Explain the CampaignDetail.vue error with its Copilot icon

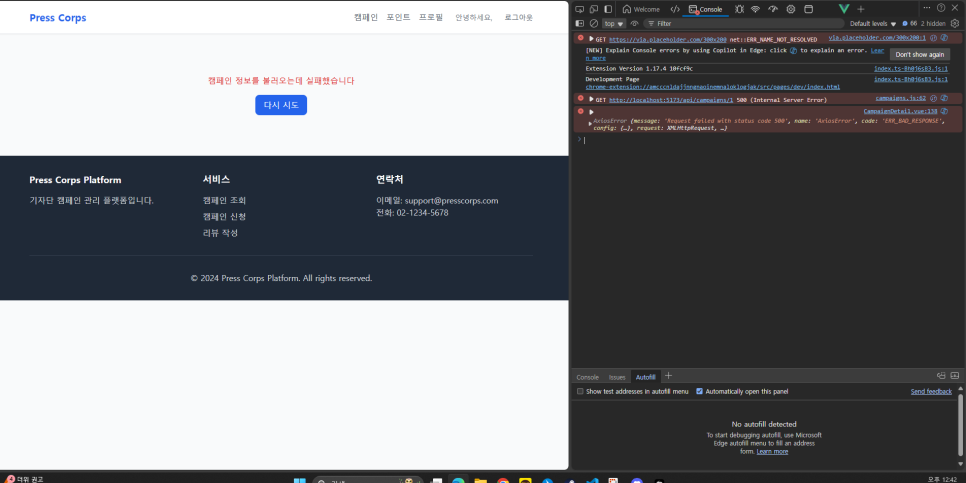(943, 112)
